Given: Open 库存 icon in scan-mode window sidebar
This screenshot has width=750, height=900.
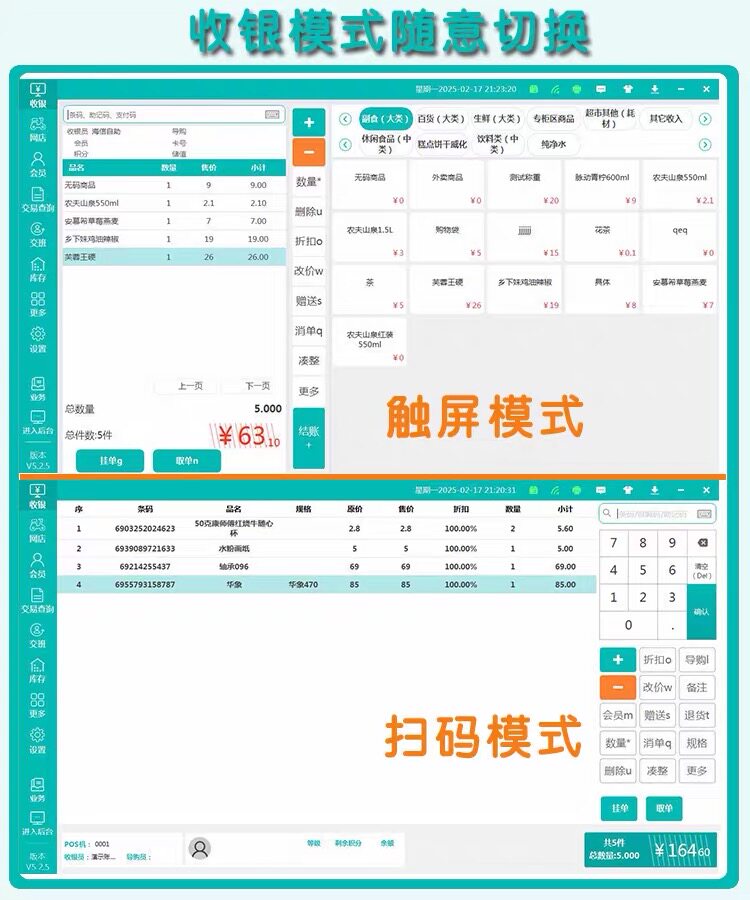Looking at the screenshot, I should click(x=37, y=670).
